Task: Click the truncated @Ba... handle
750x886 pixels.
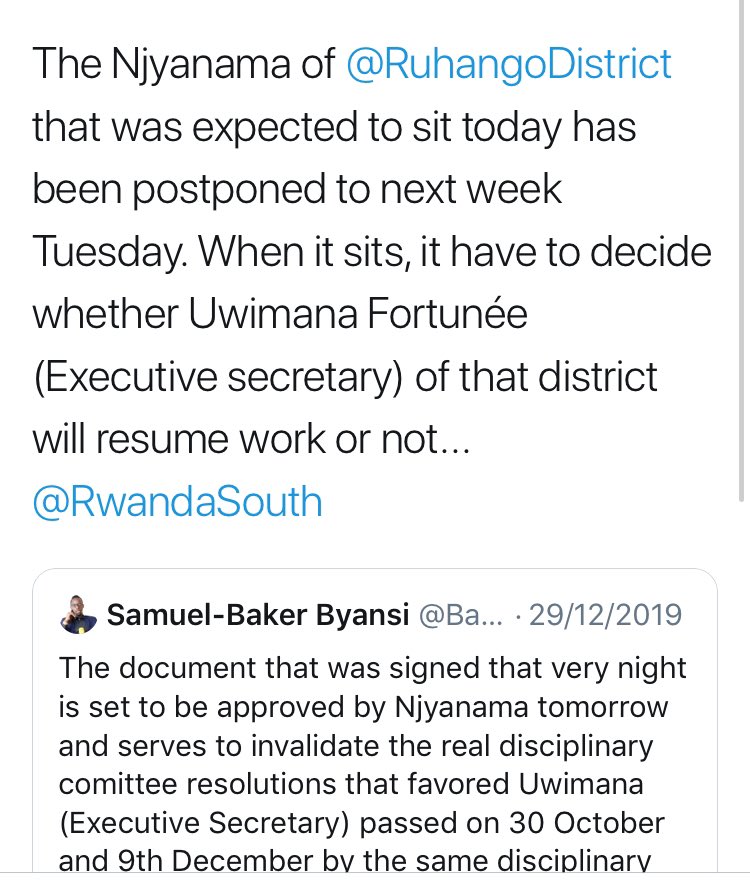Action: [460, 615]
